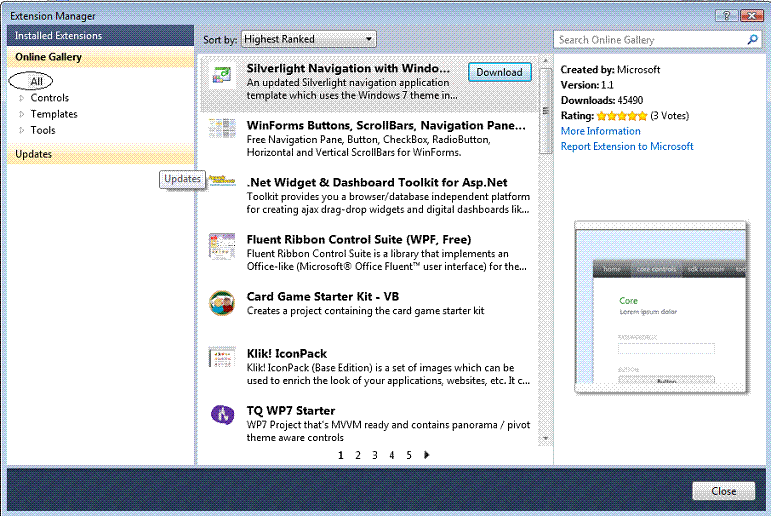Open the Installed Extensions tab

100,36
